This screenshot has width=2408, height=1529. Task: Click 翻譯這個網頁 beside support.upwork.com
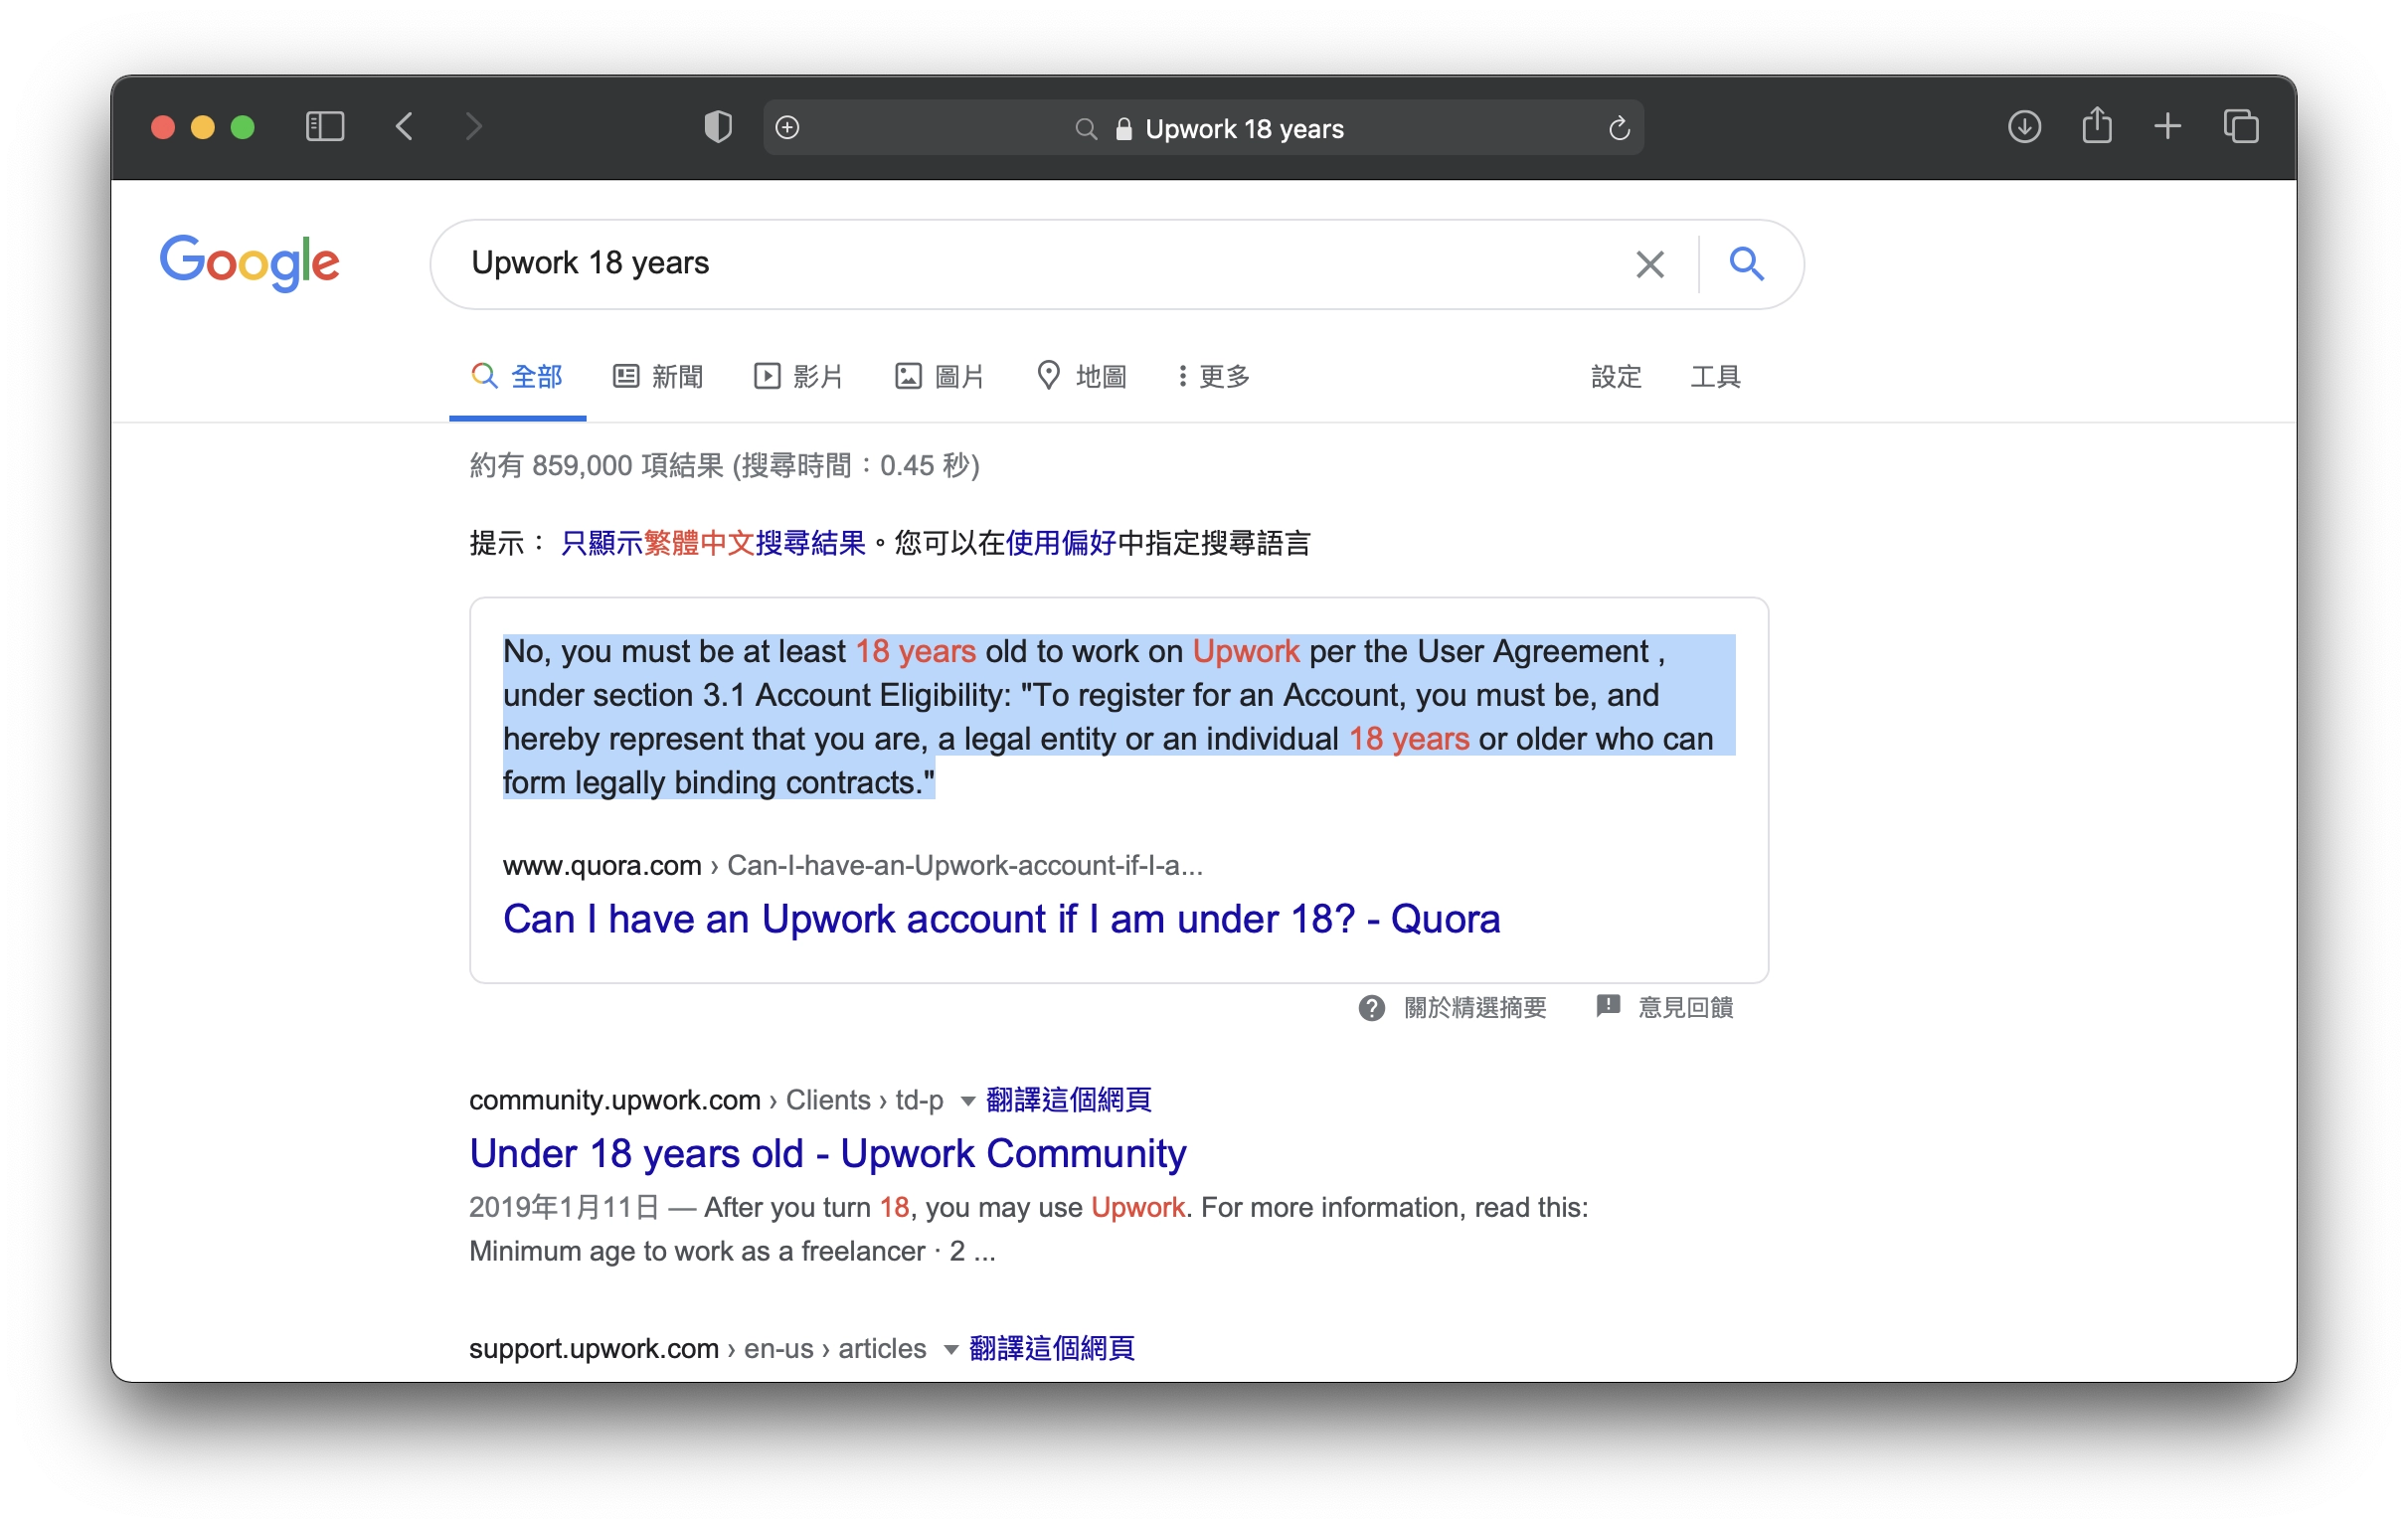coord(1052,1349)
